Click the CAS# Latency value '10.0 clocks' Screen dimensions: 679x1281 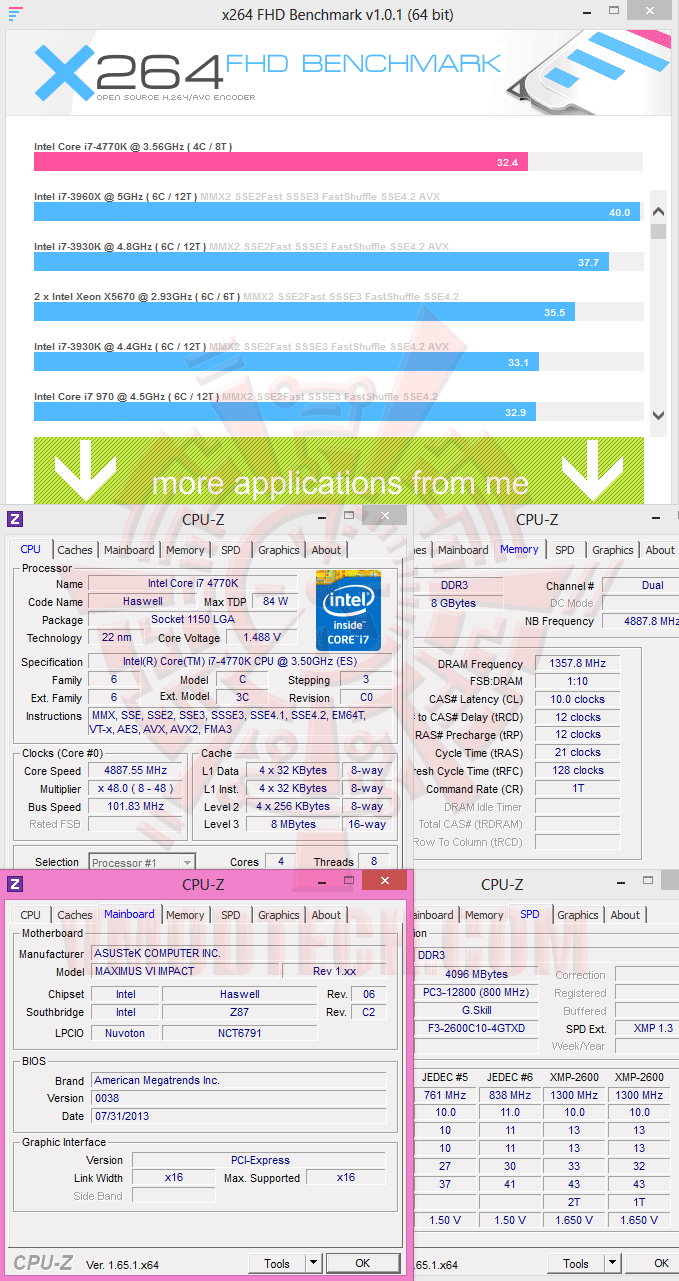coord(577,700)
